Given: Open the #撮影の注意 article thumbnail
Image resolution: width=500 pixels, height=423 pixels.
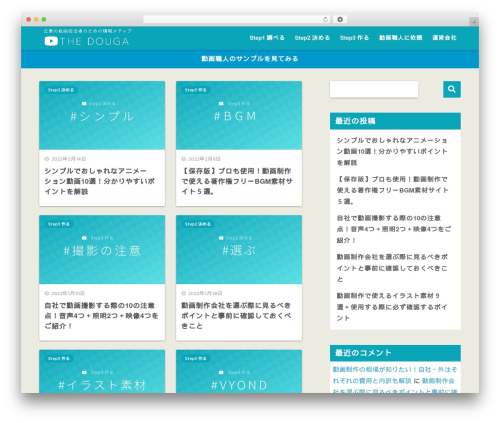Looking at the screenshot, I should pos(102,250).
